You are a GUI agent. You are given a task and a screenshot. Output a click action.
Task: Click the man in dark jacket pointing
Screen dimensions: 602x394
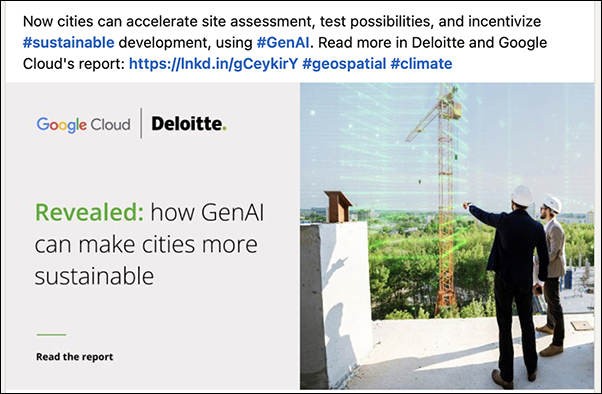(x=509, y=286)
